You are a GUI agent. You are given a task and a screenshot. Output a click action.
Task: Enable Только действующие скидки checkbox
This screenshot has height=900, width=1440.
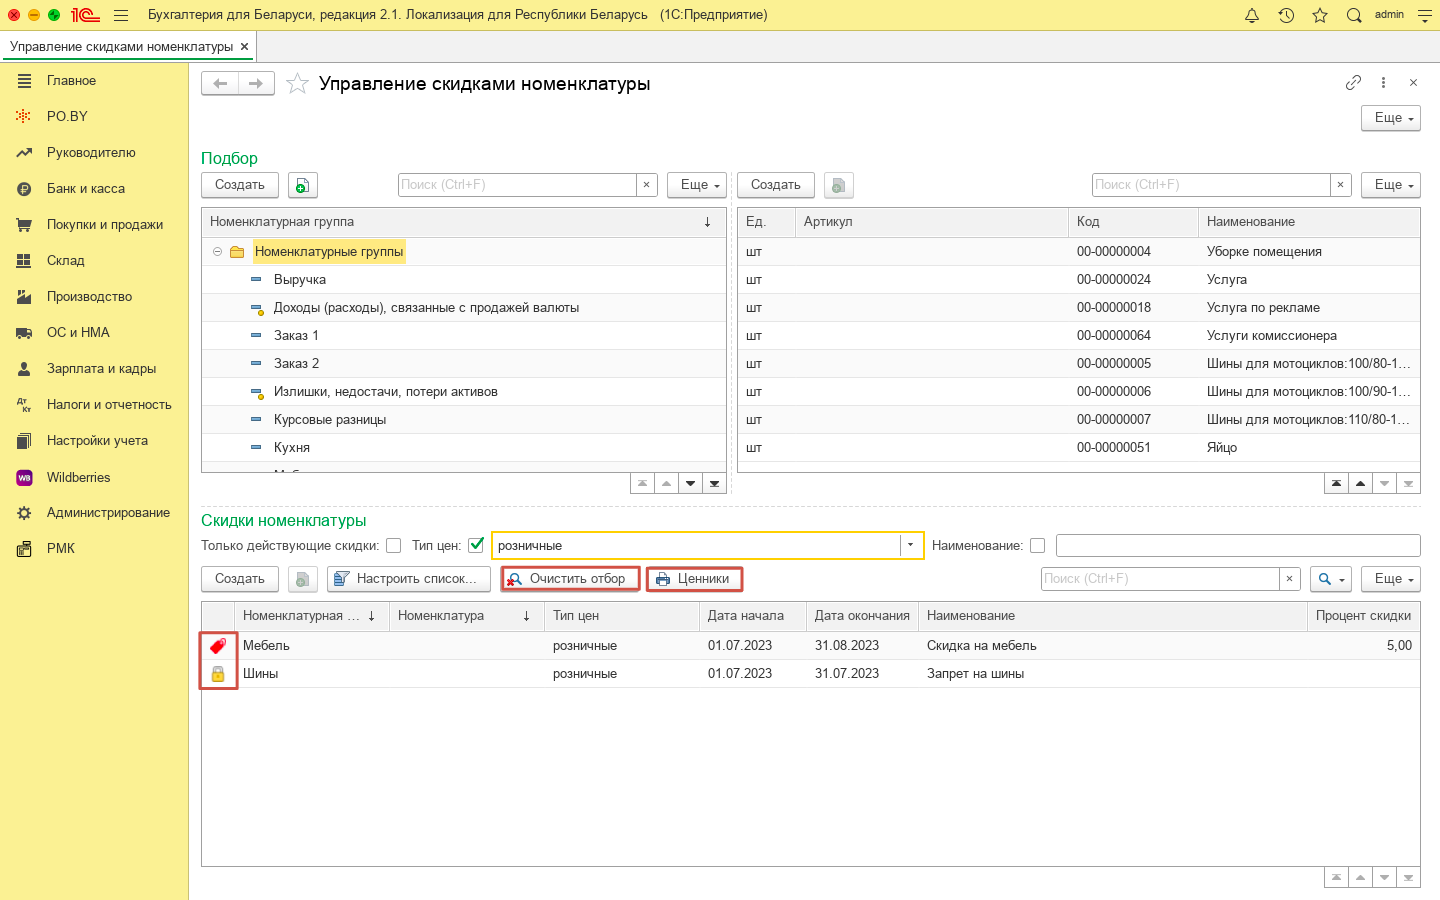[394, 546]
